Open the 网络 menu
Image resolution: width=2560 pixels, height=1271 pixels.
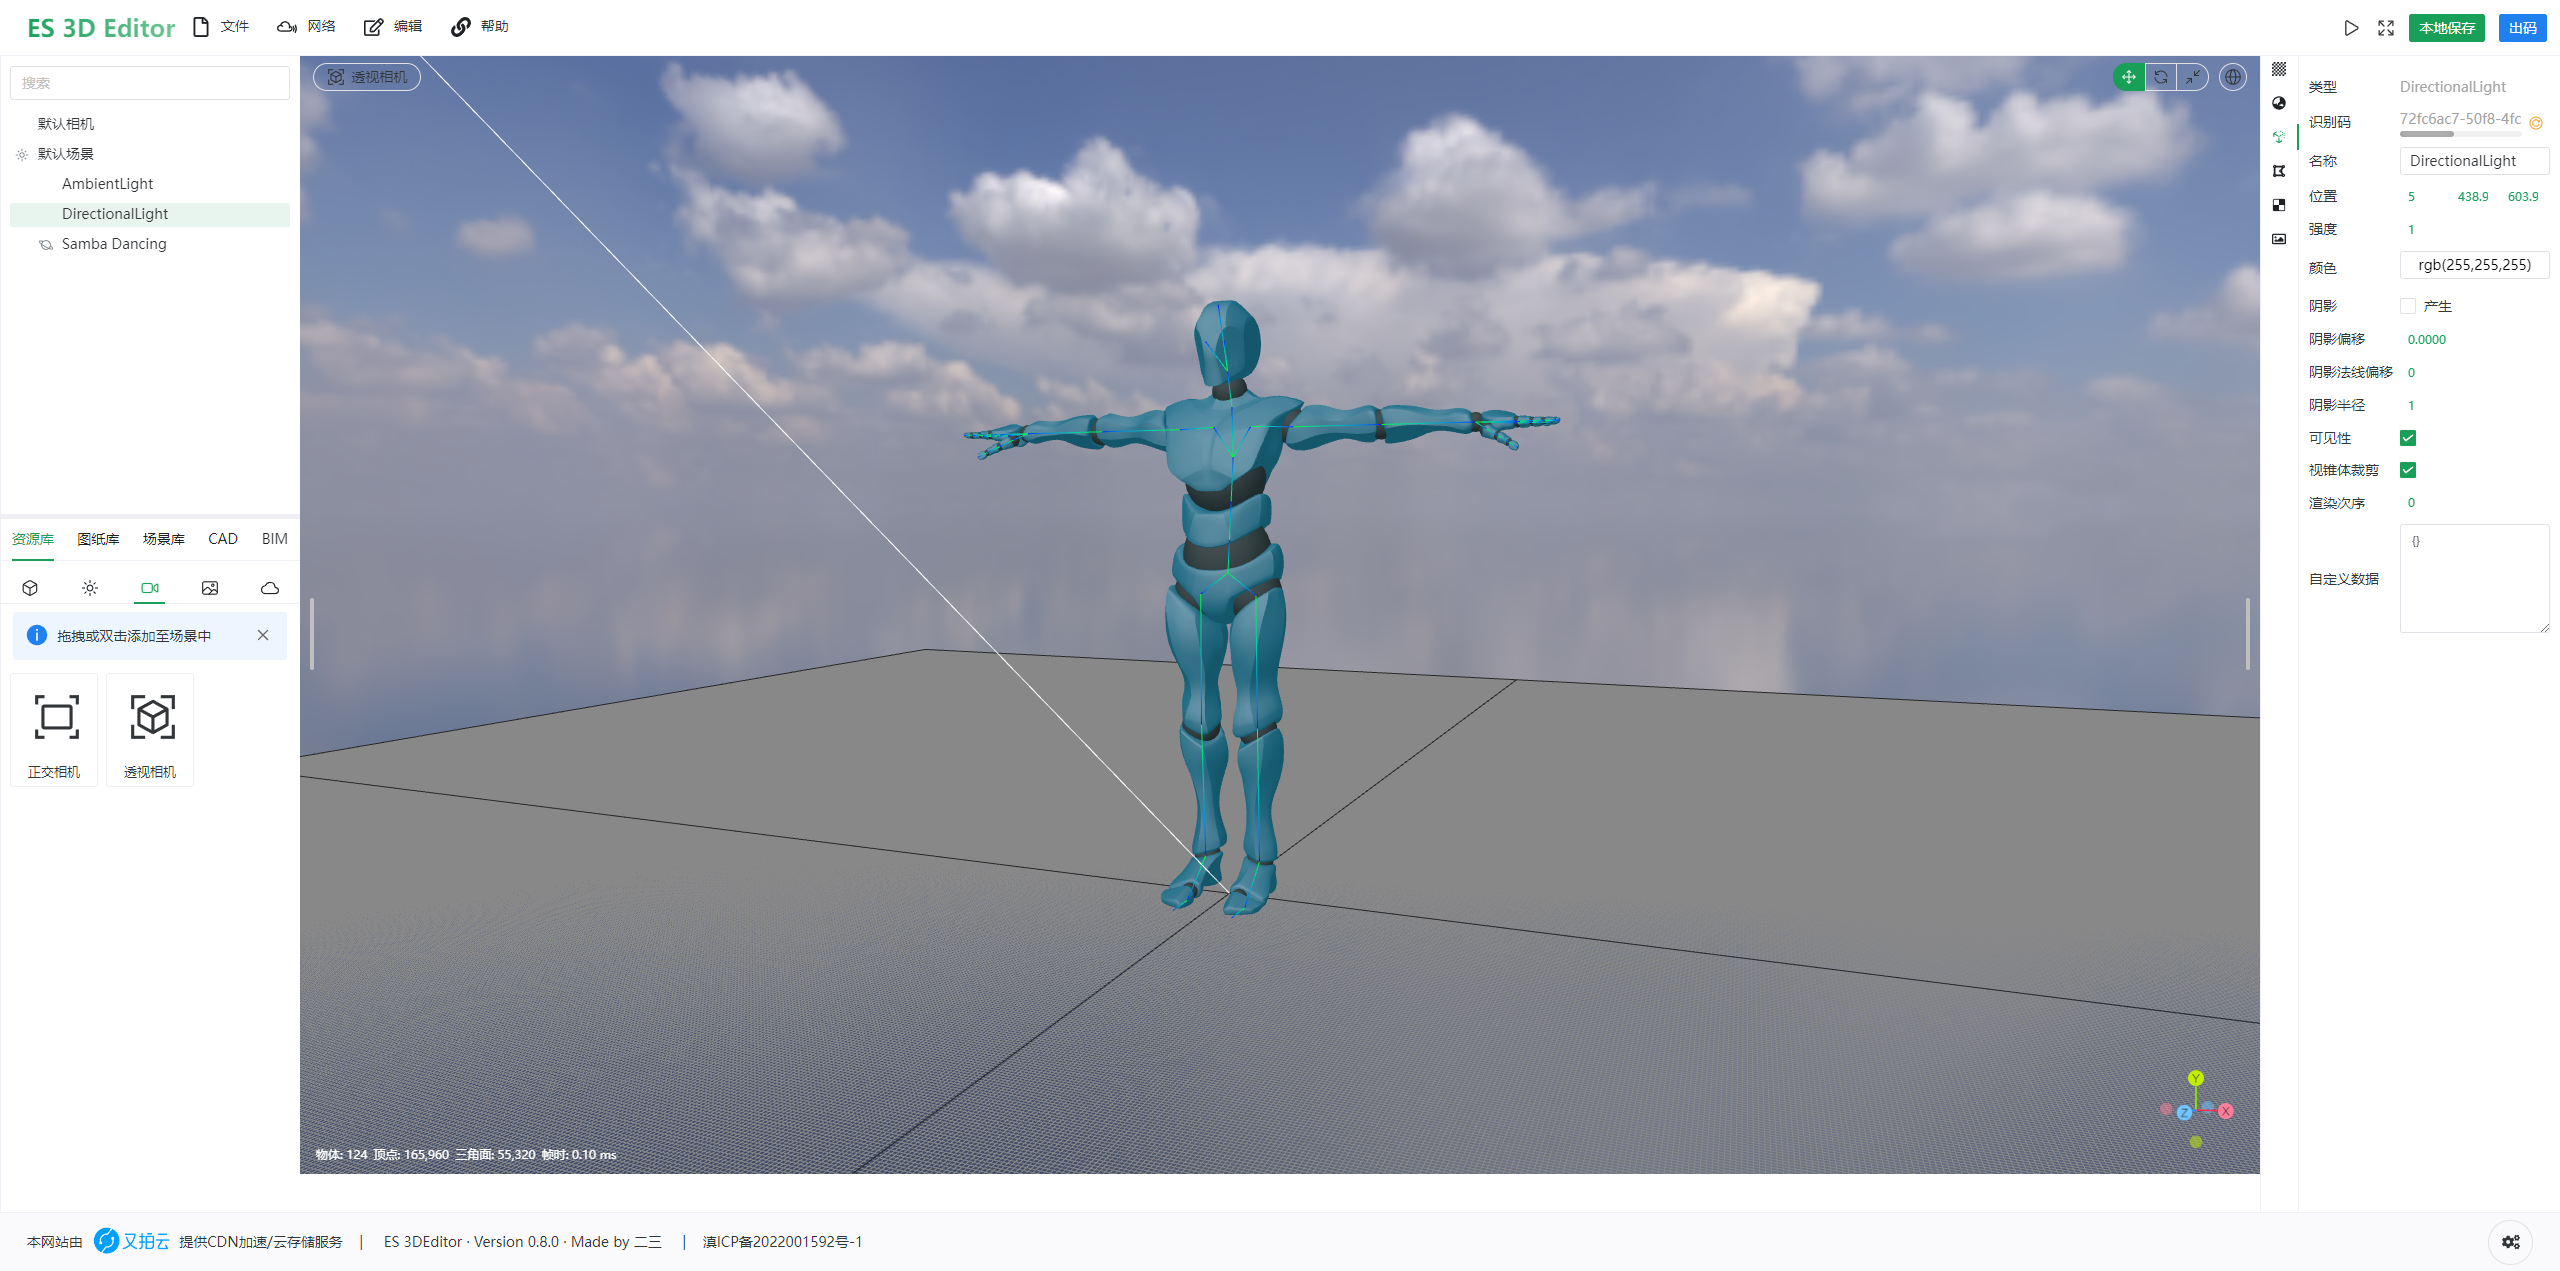coord(306,27)
